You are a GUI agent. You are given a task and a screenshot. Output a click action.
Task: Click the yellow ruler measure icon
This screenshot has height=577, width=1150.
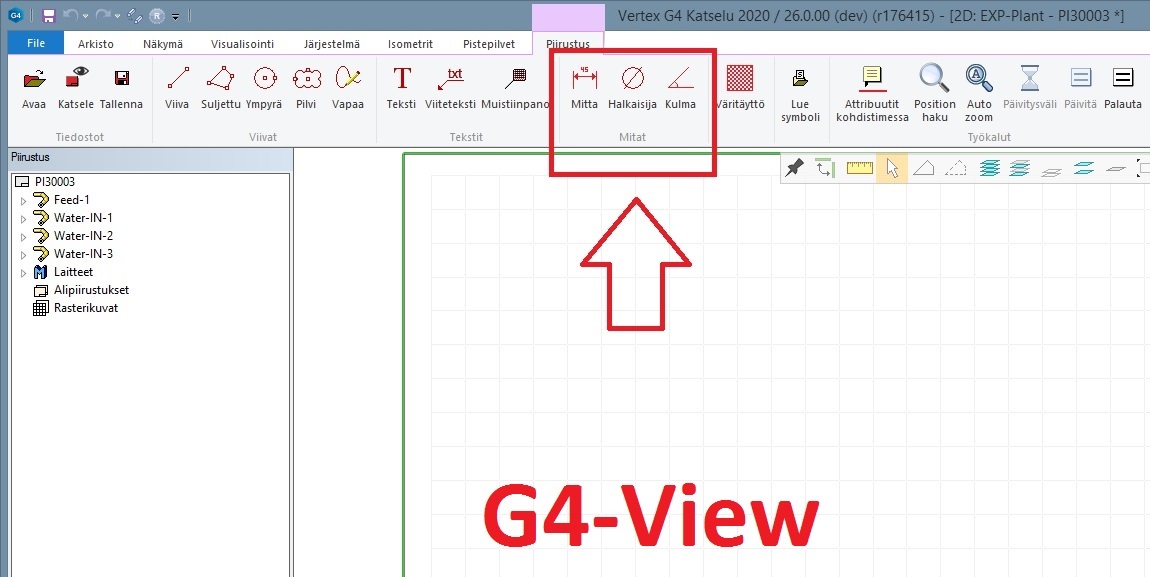(860, 169)
